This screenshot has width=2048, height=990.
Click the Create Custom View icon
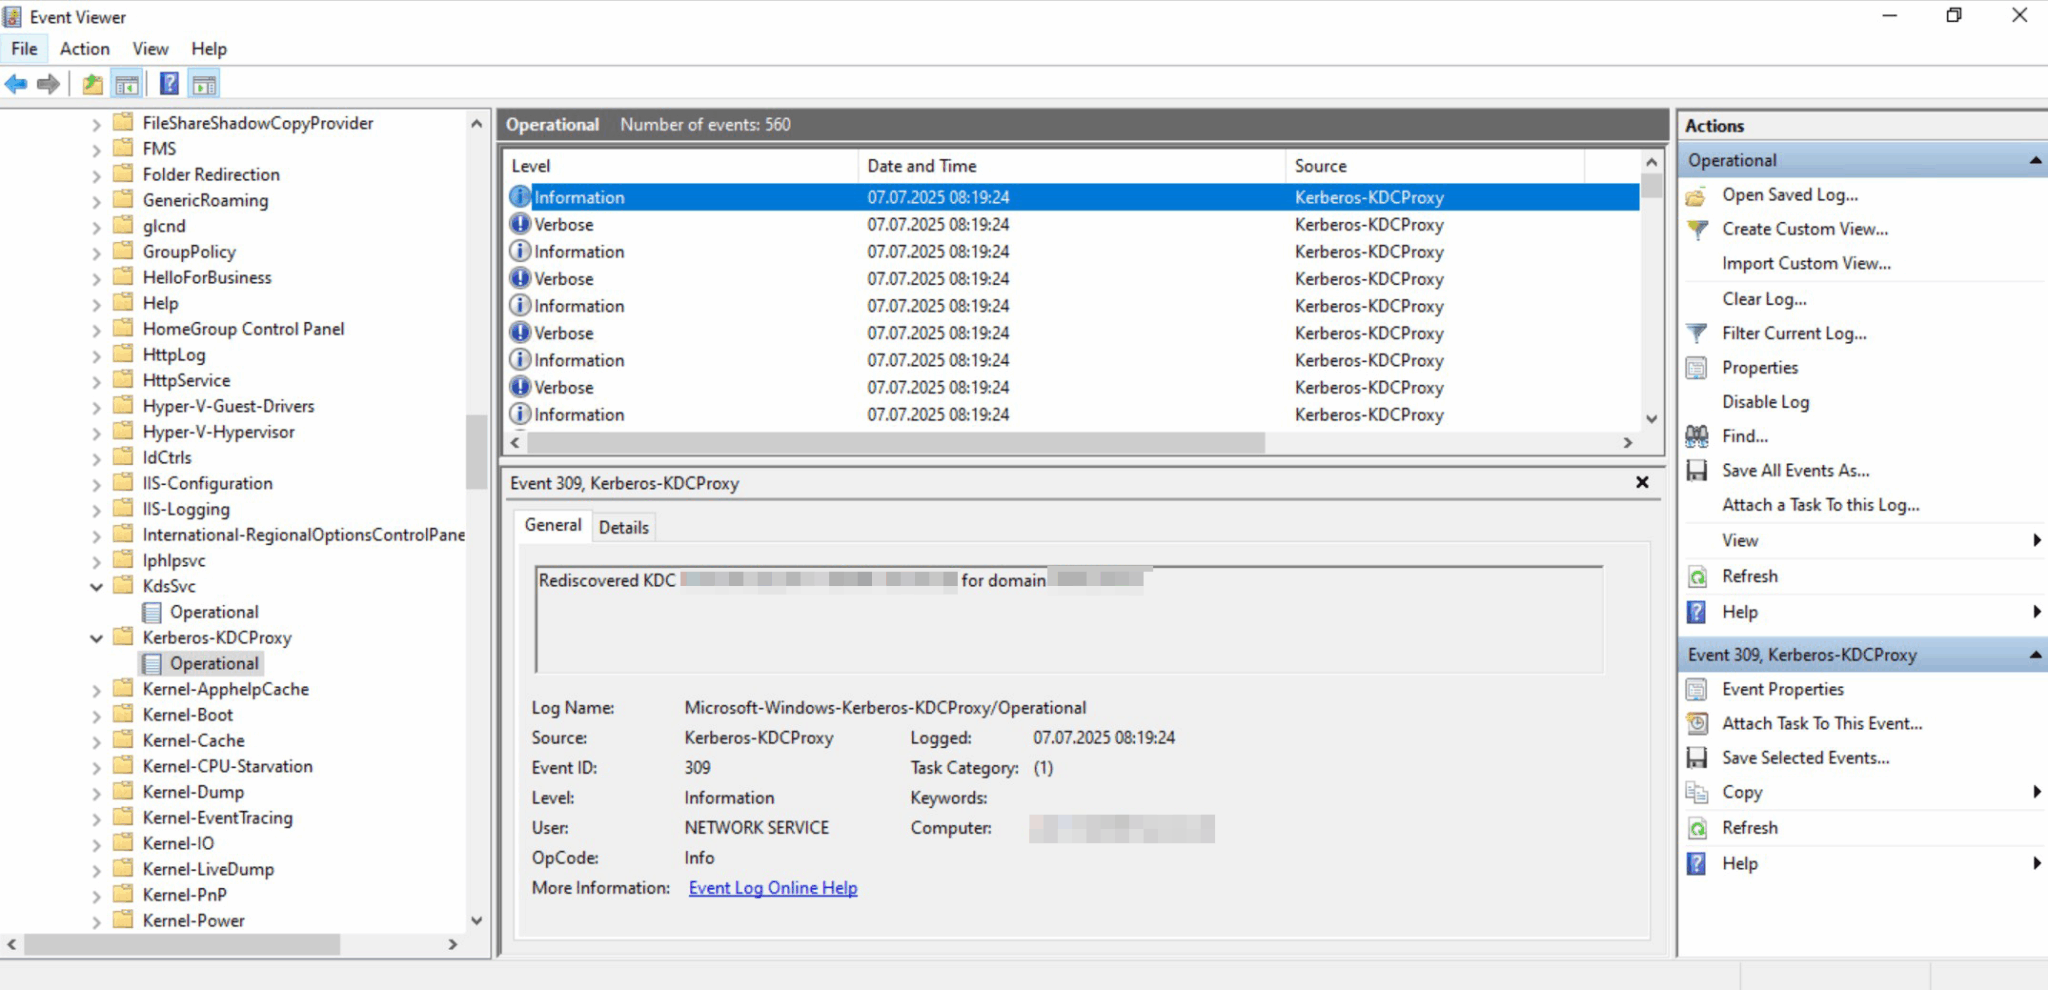[x=1697, y=229]
